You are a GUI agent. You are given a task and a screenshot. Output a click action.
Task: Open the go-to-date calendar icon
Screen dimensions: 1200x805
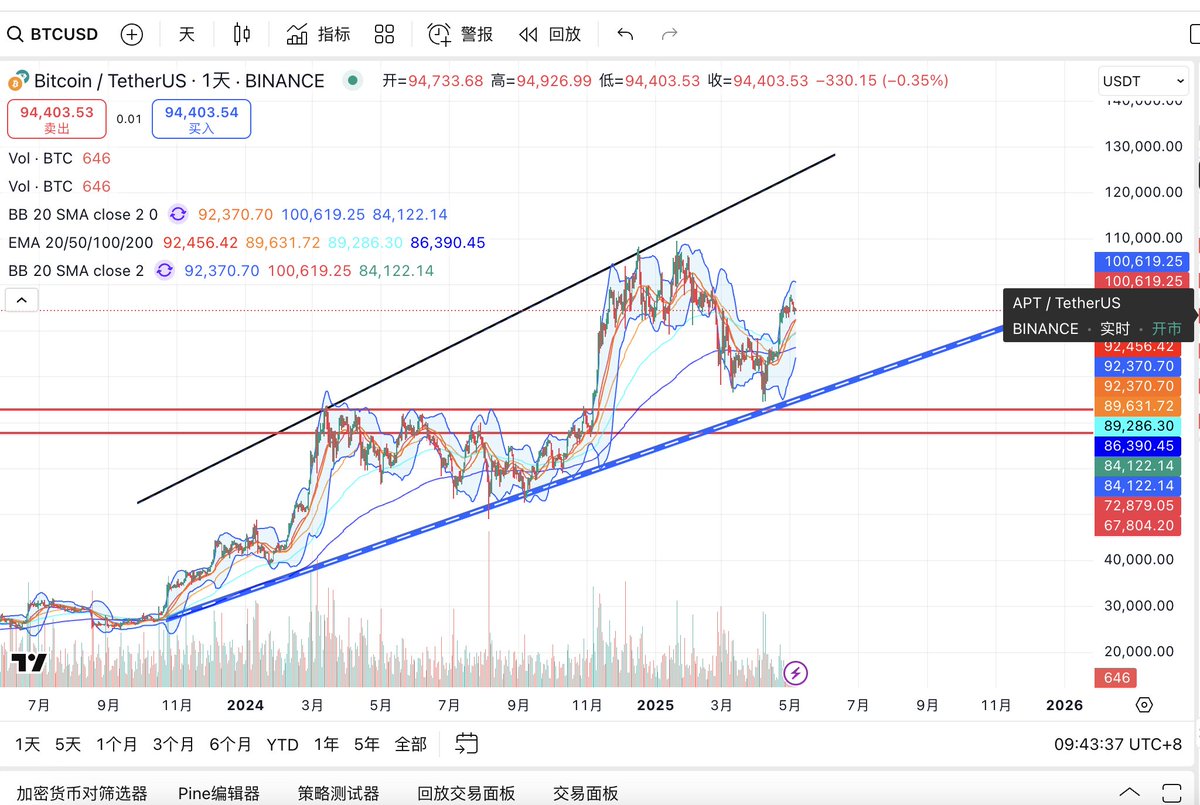[x=466, y=743]
